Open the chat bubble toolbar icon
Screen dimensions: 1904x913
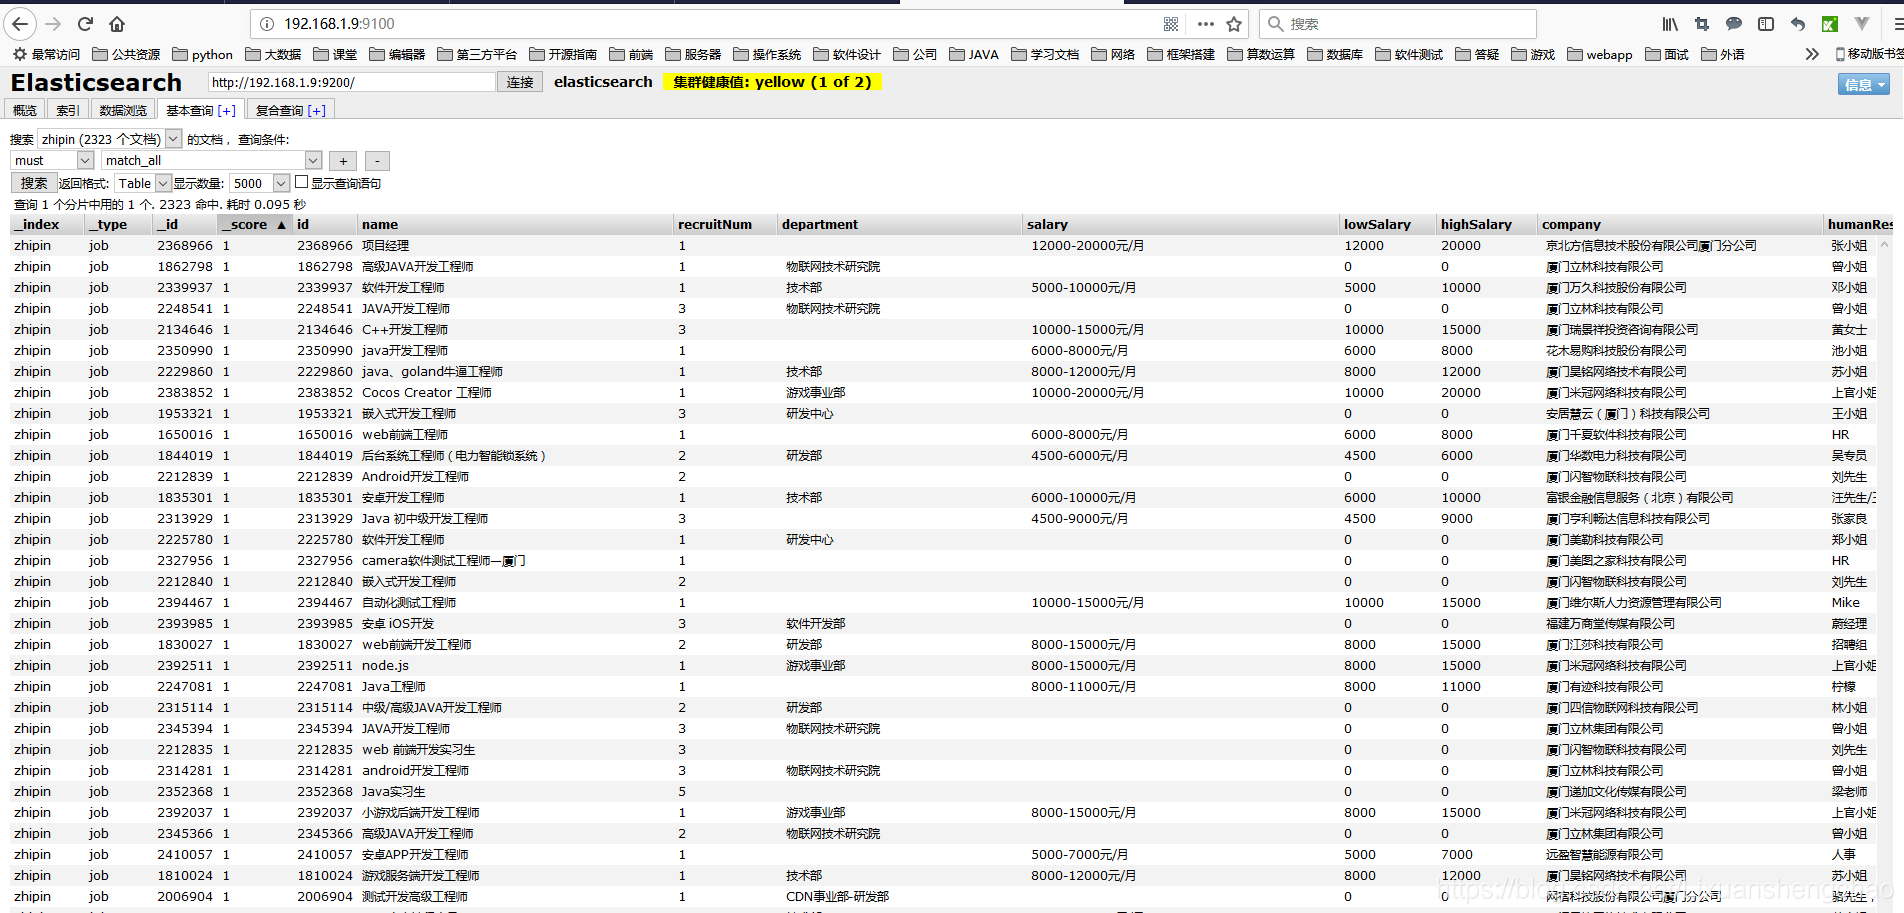click(1734, 23)
